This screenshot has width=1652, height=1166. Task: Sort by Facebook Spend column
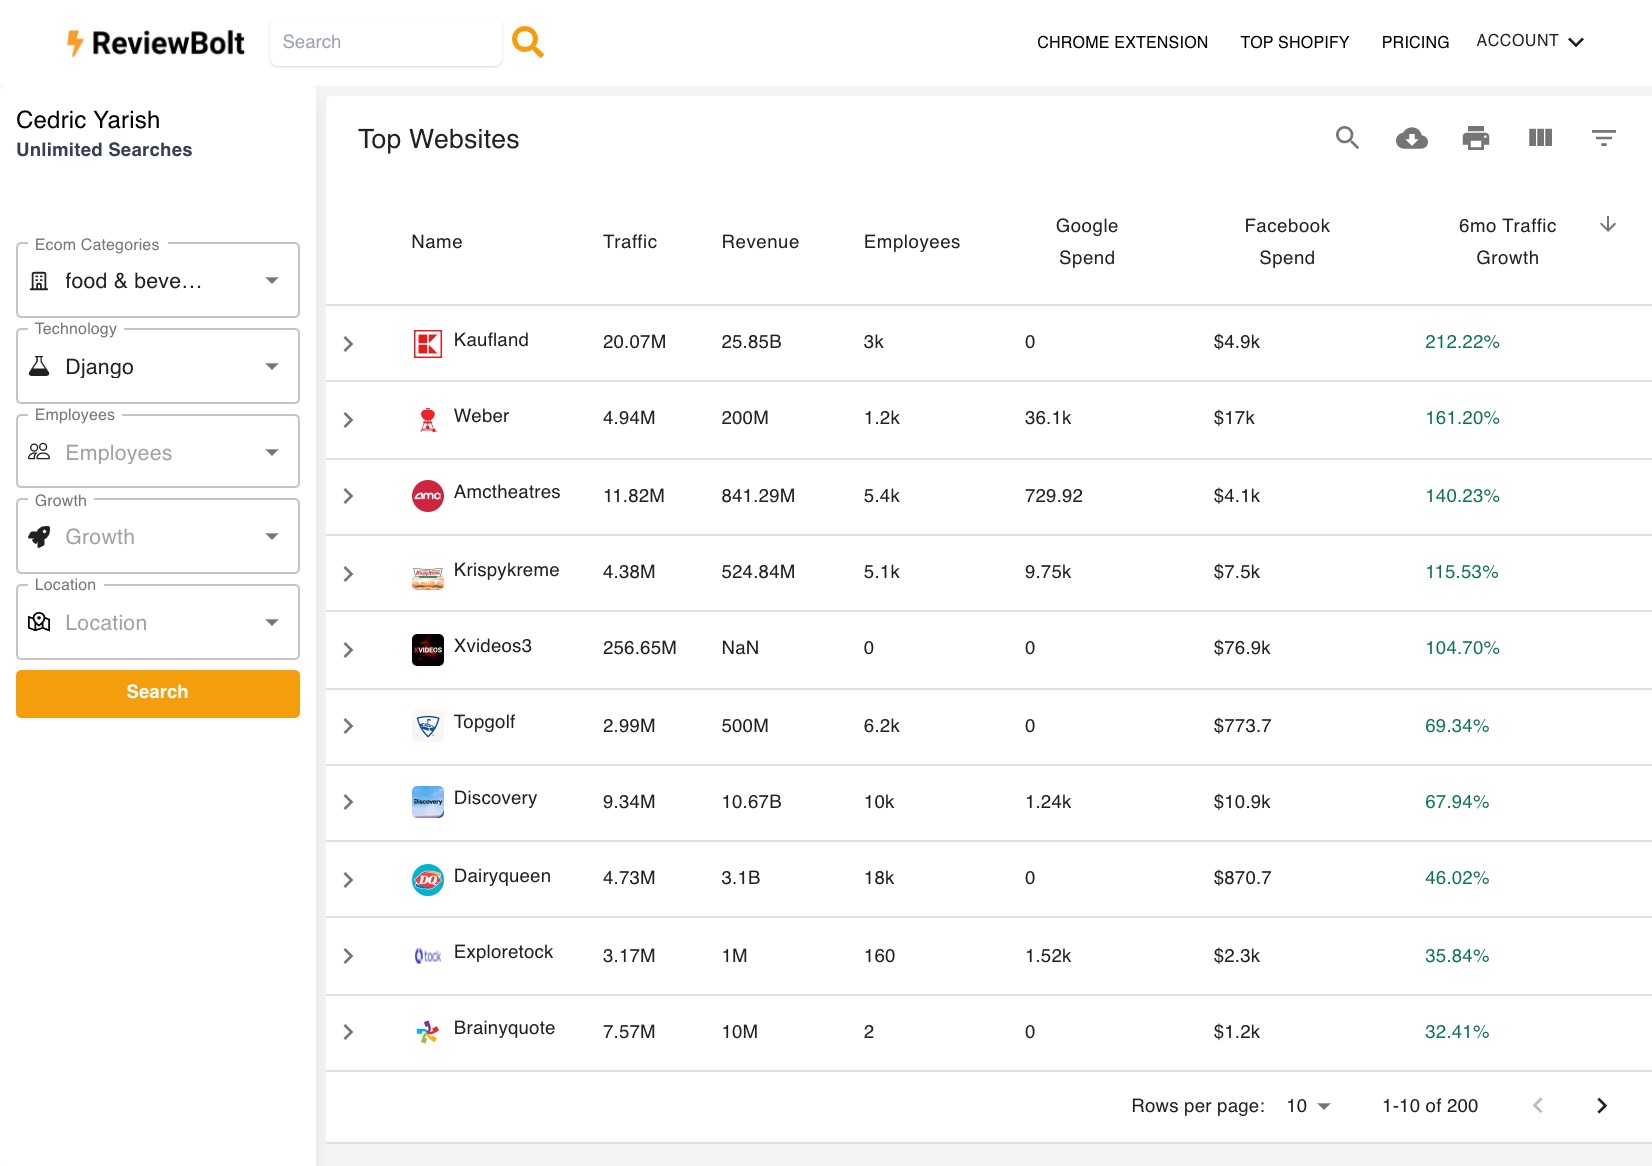(x=1287, y=242)
